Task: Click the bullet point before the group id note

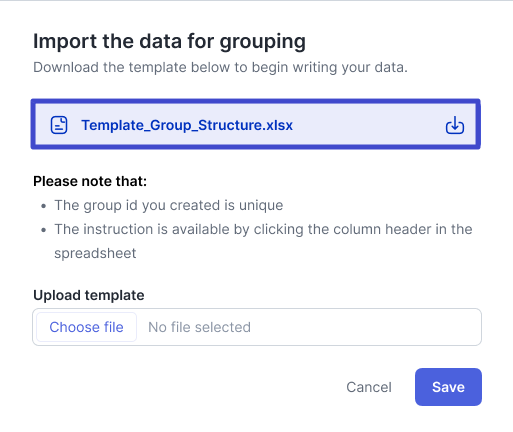Action: (x=44, y=206)
